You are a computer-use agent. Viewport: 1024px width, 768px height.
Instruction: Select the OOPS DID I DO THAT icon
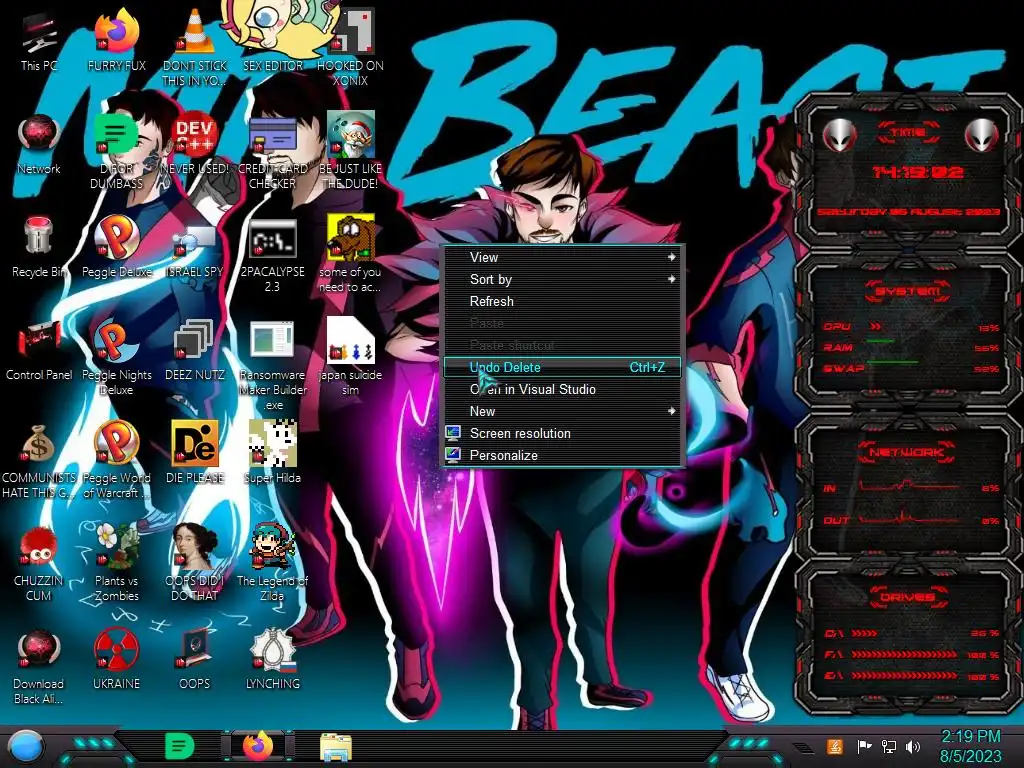tap(195, 562)
